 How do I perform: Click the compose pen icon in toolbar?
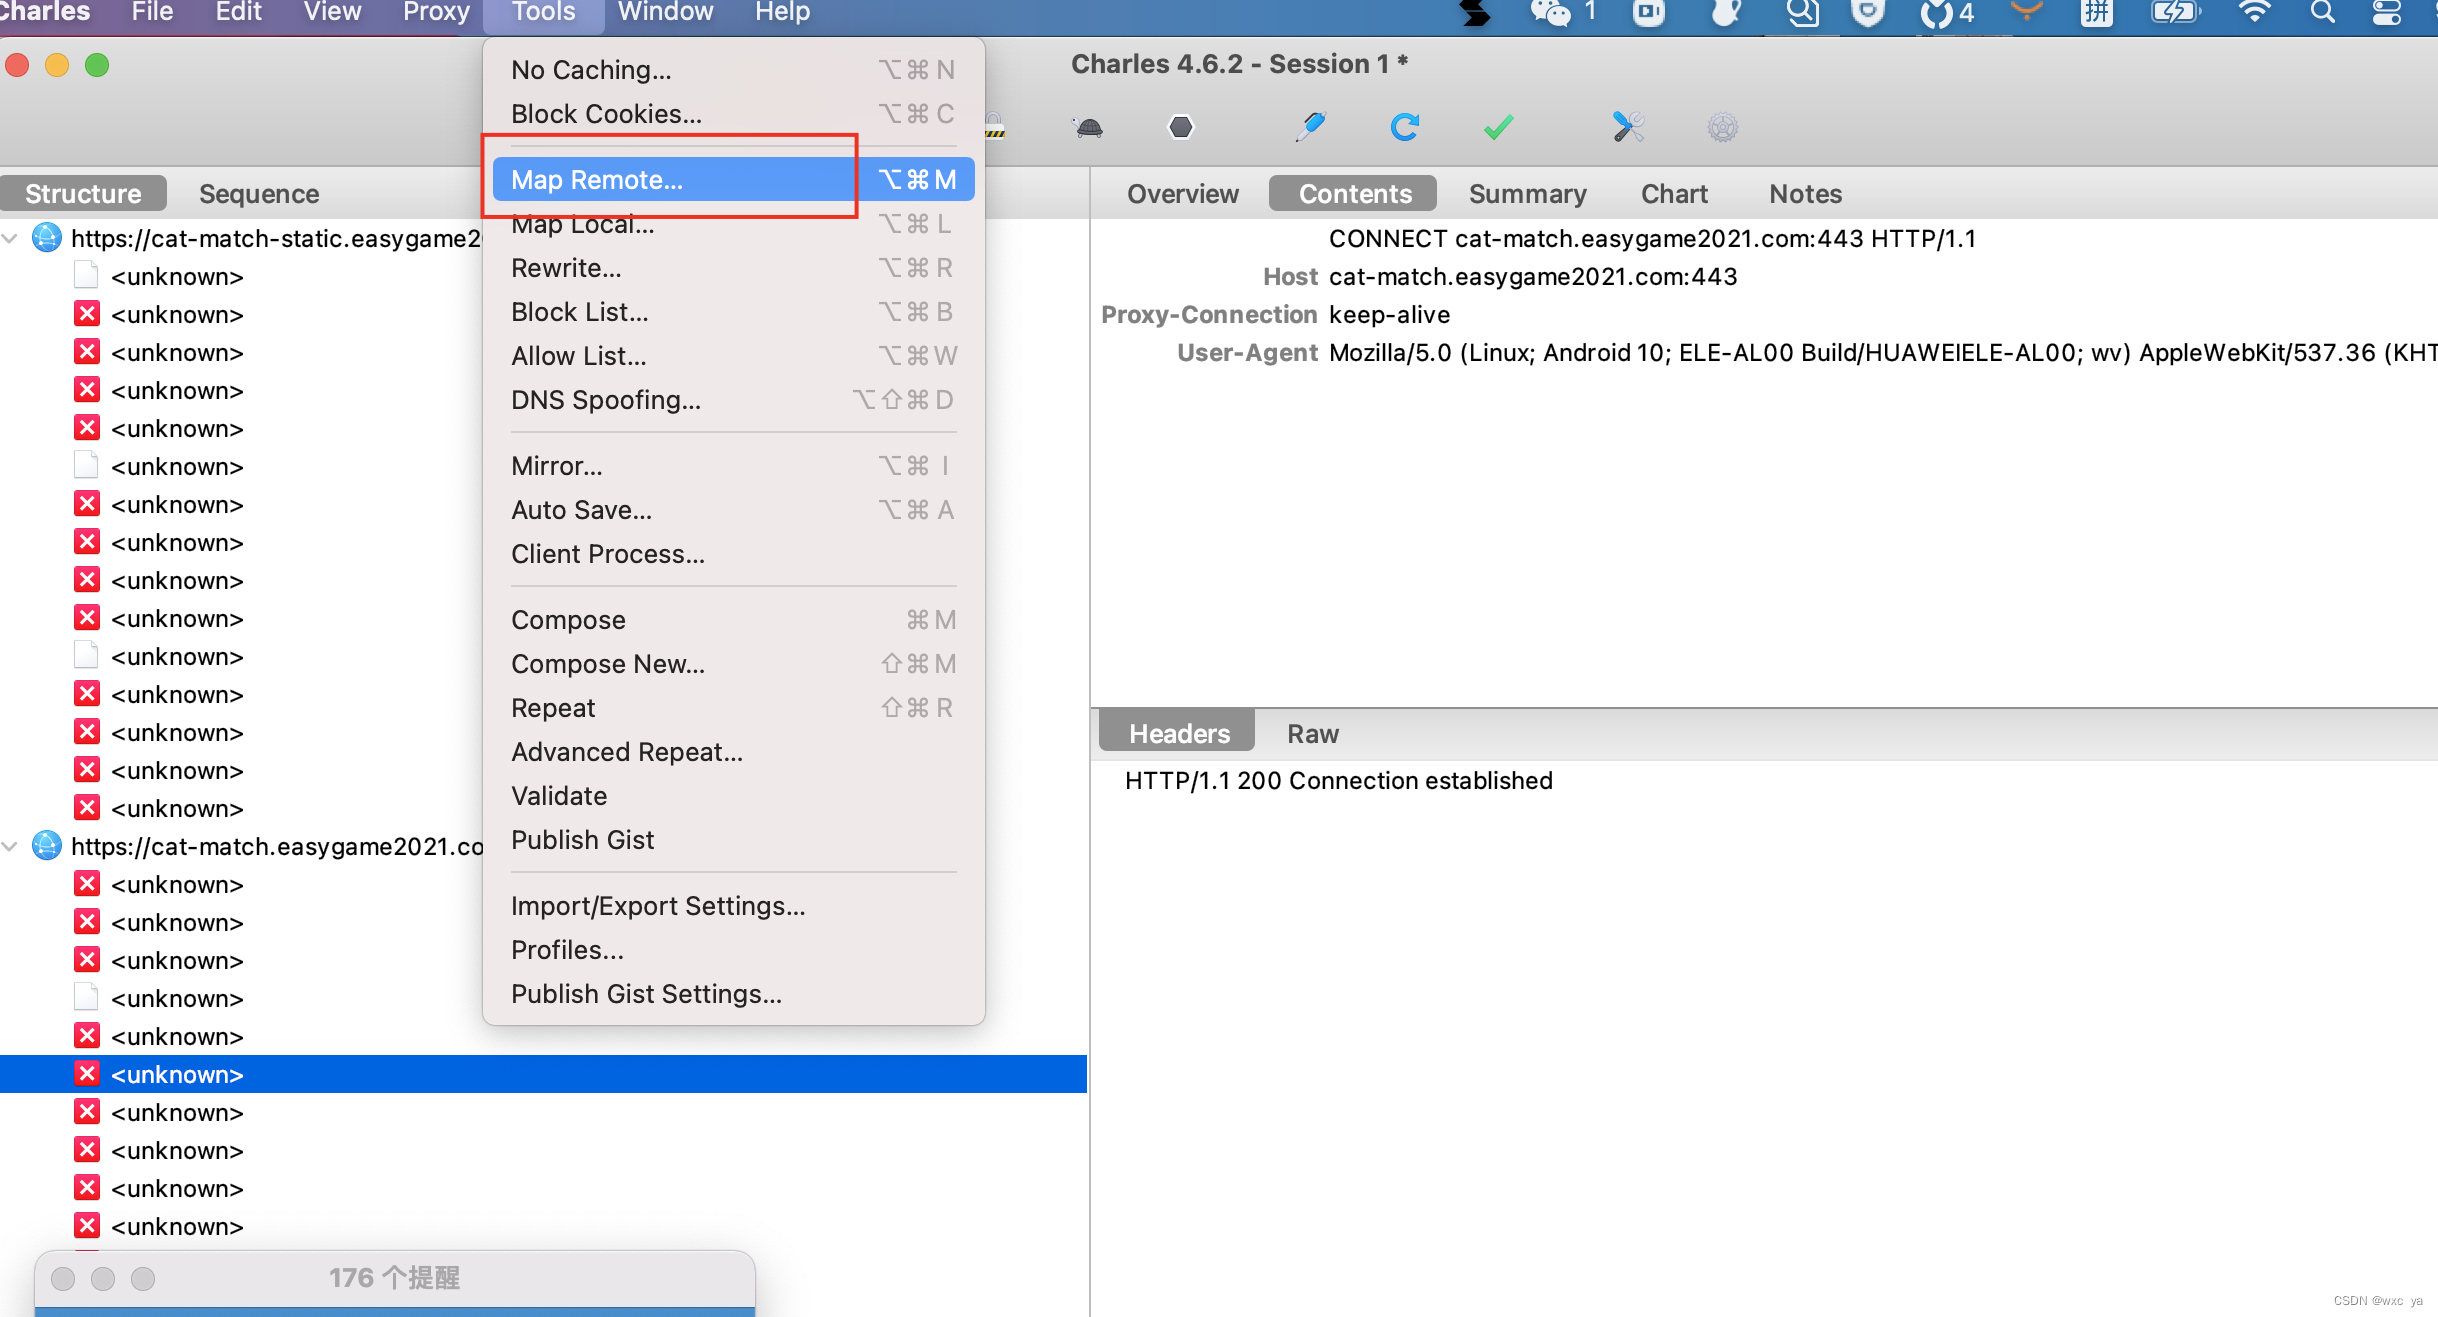[x=1310, y=127]
